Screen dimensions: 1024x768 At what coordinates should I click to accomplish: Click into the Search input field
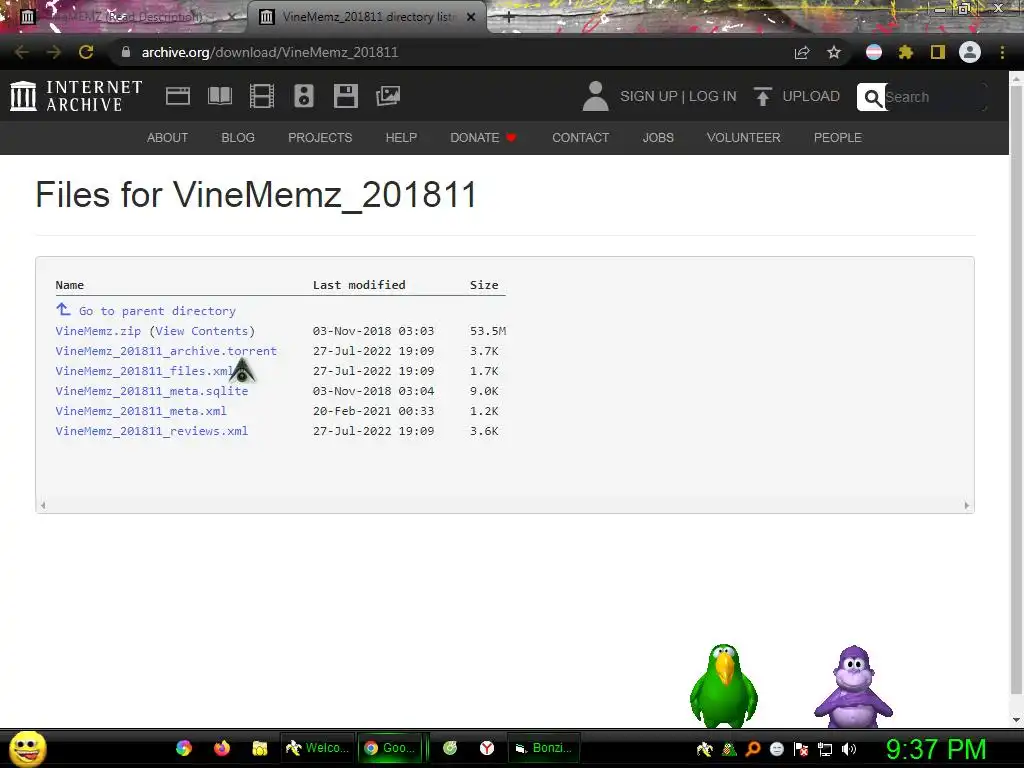[x=934, y=97]
